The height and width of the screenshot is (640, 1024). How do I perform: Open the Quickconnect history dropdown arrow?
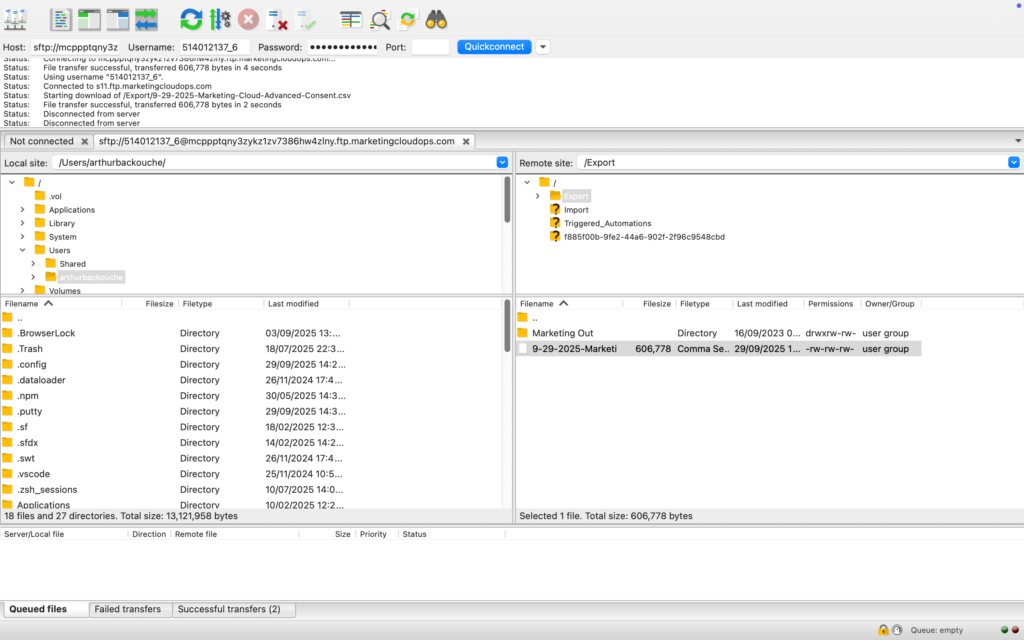point(543,47)
